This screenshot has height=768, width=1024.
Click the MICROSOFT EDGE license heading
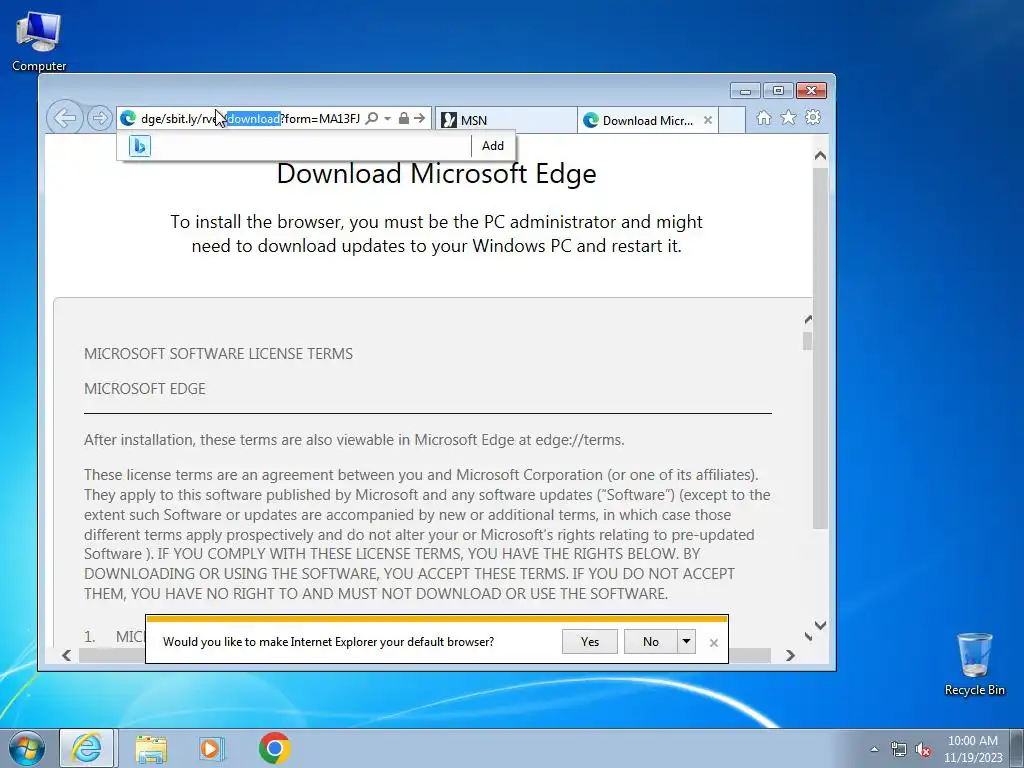[x=144, y=389]
